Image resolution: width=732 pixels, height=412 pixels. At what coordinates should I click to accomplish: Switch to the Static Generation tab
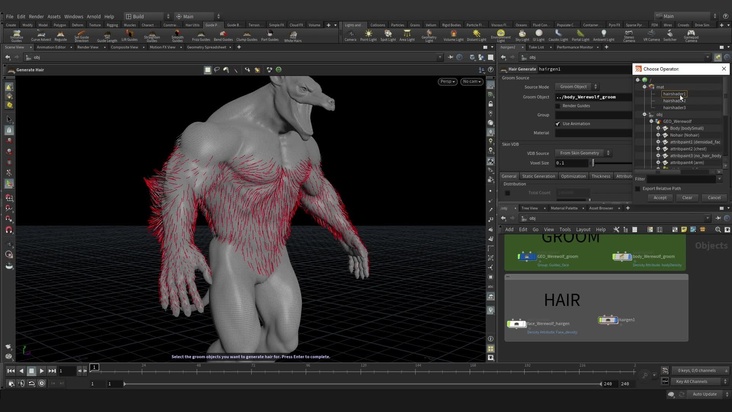(x=538, y=176)
